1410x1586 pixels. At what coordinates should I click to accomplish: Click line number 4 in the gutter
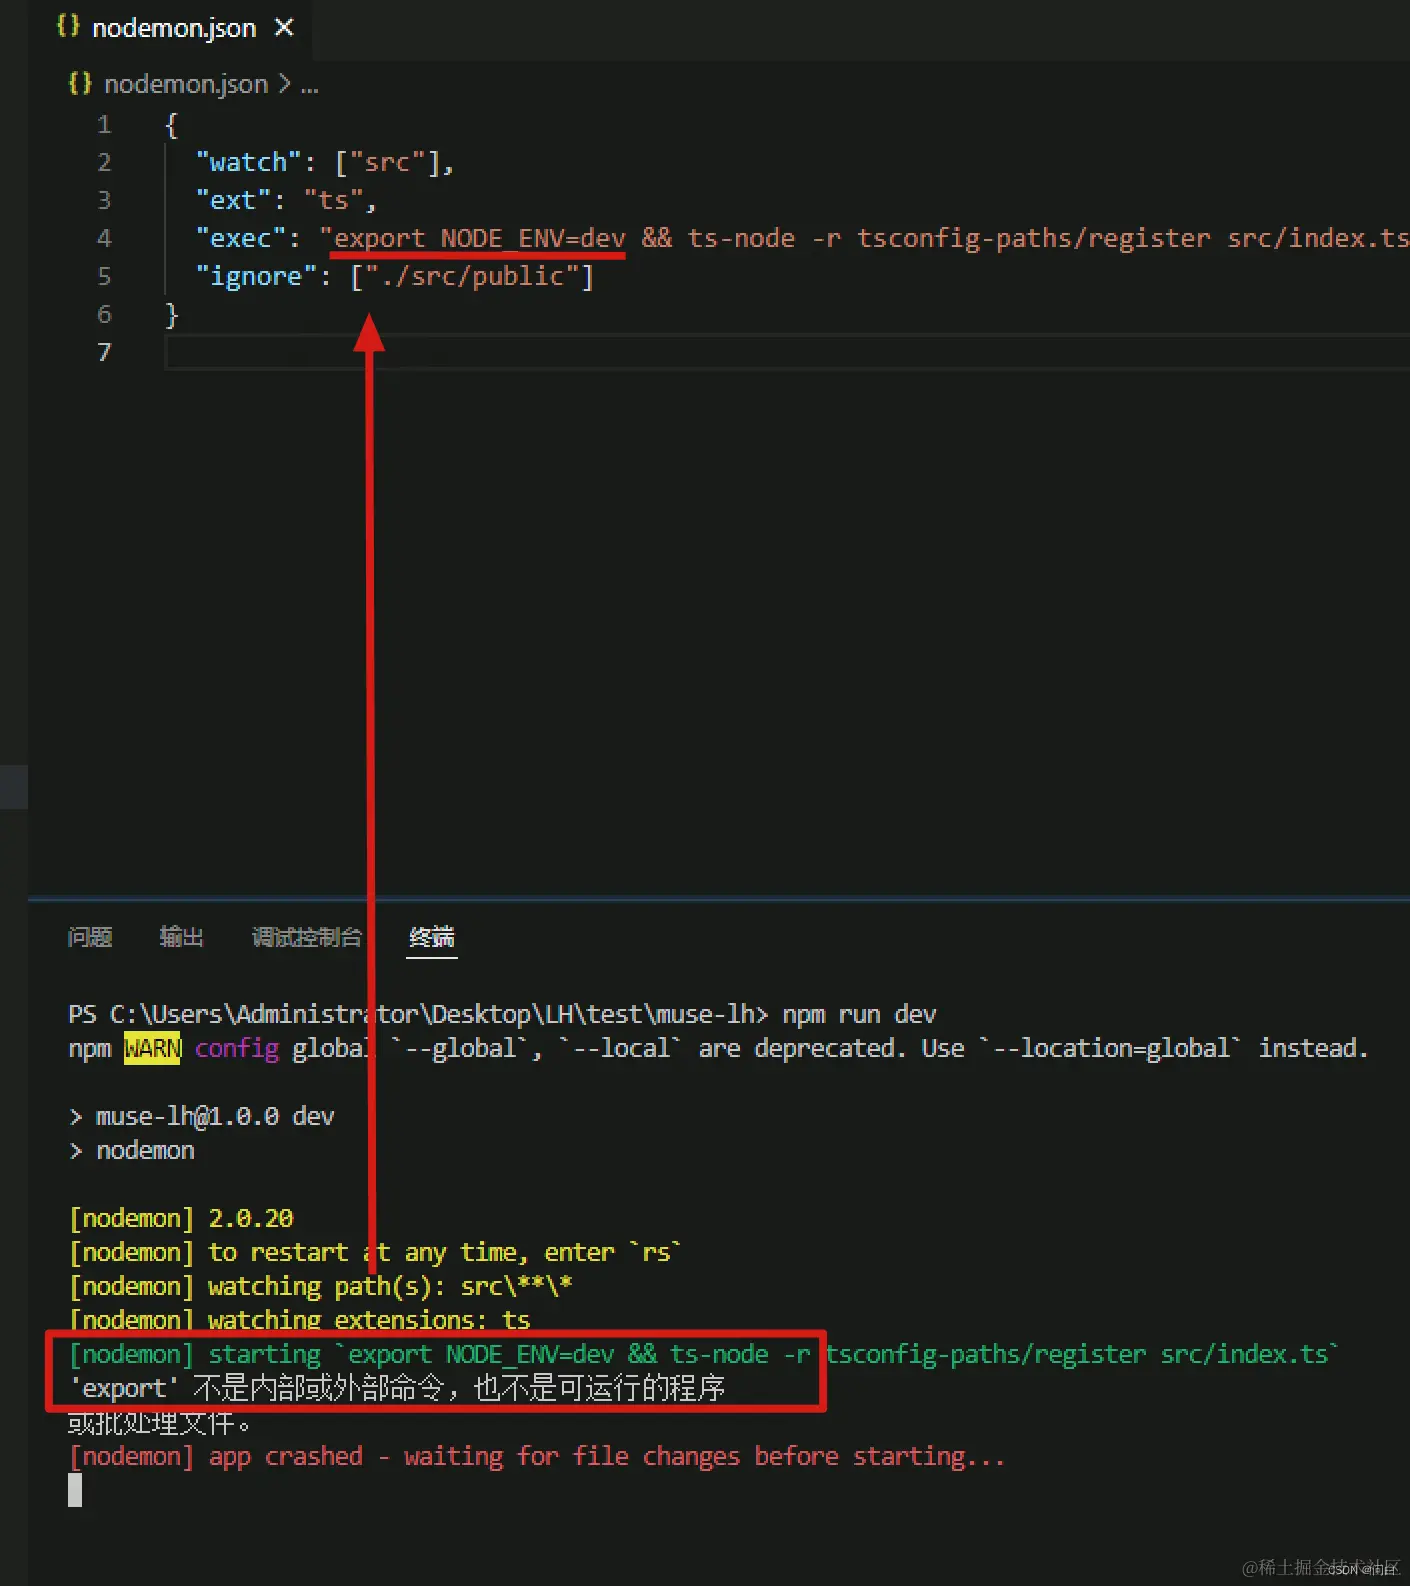coord(104,239)
